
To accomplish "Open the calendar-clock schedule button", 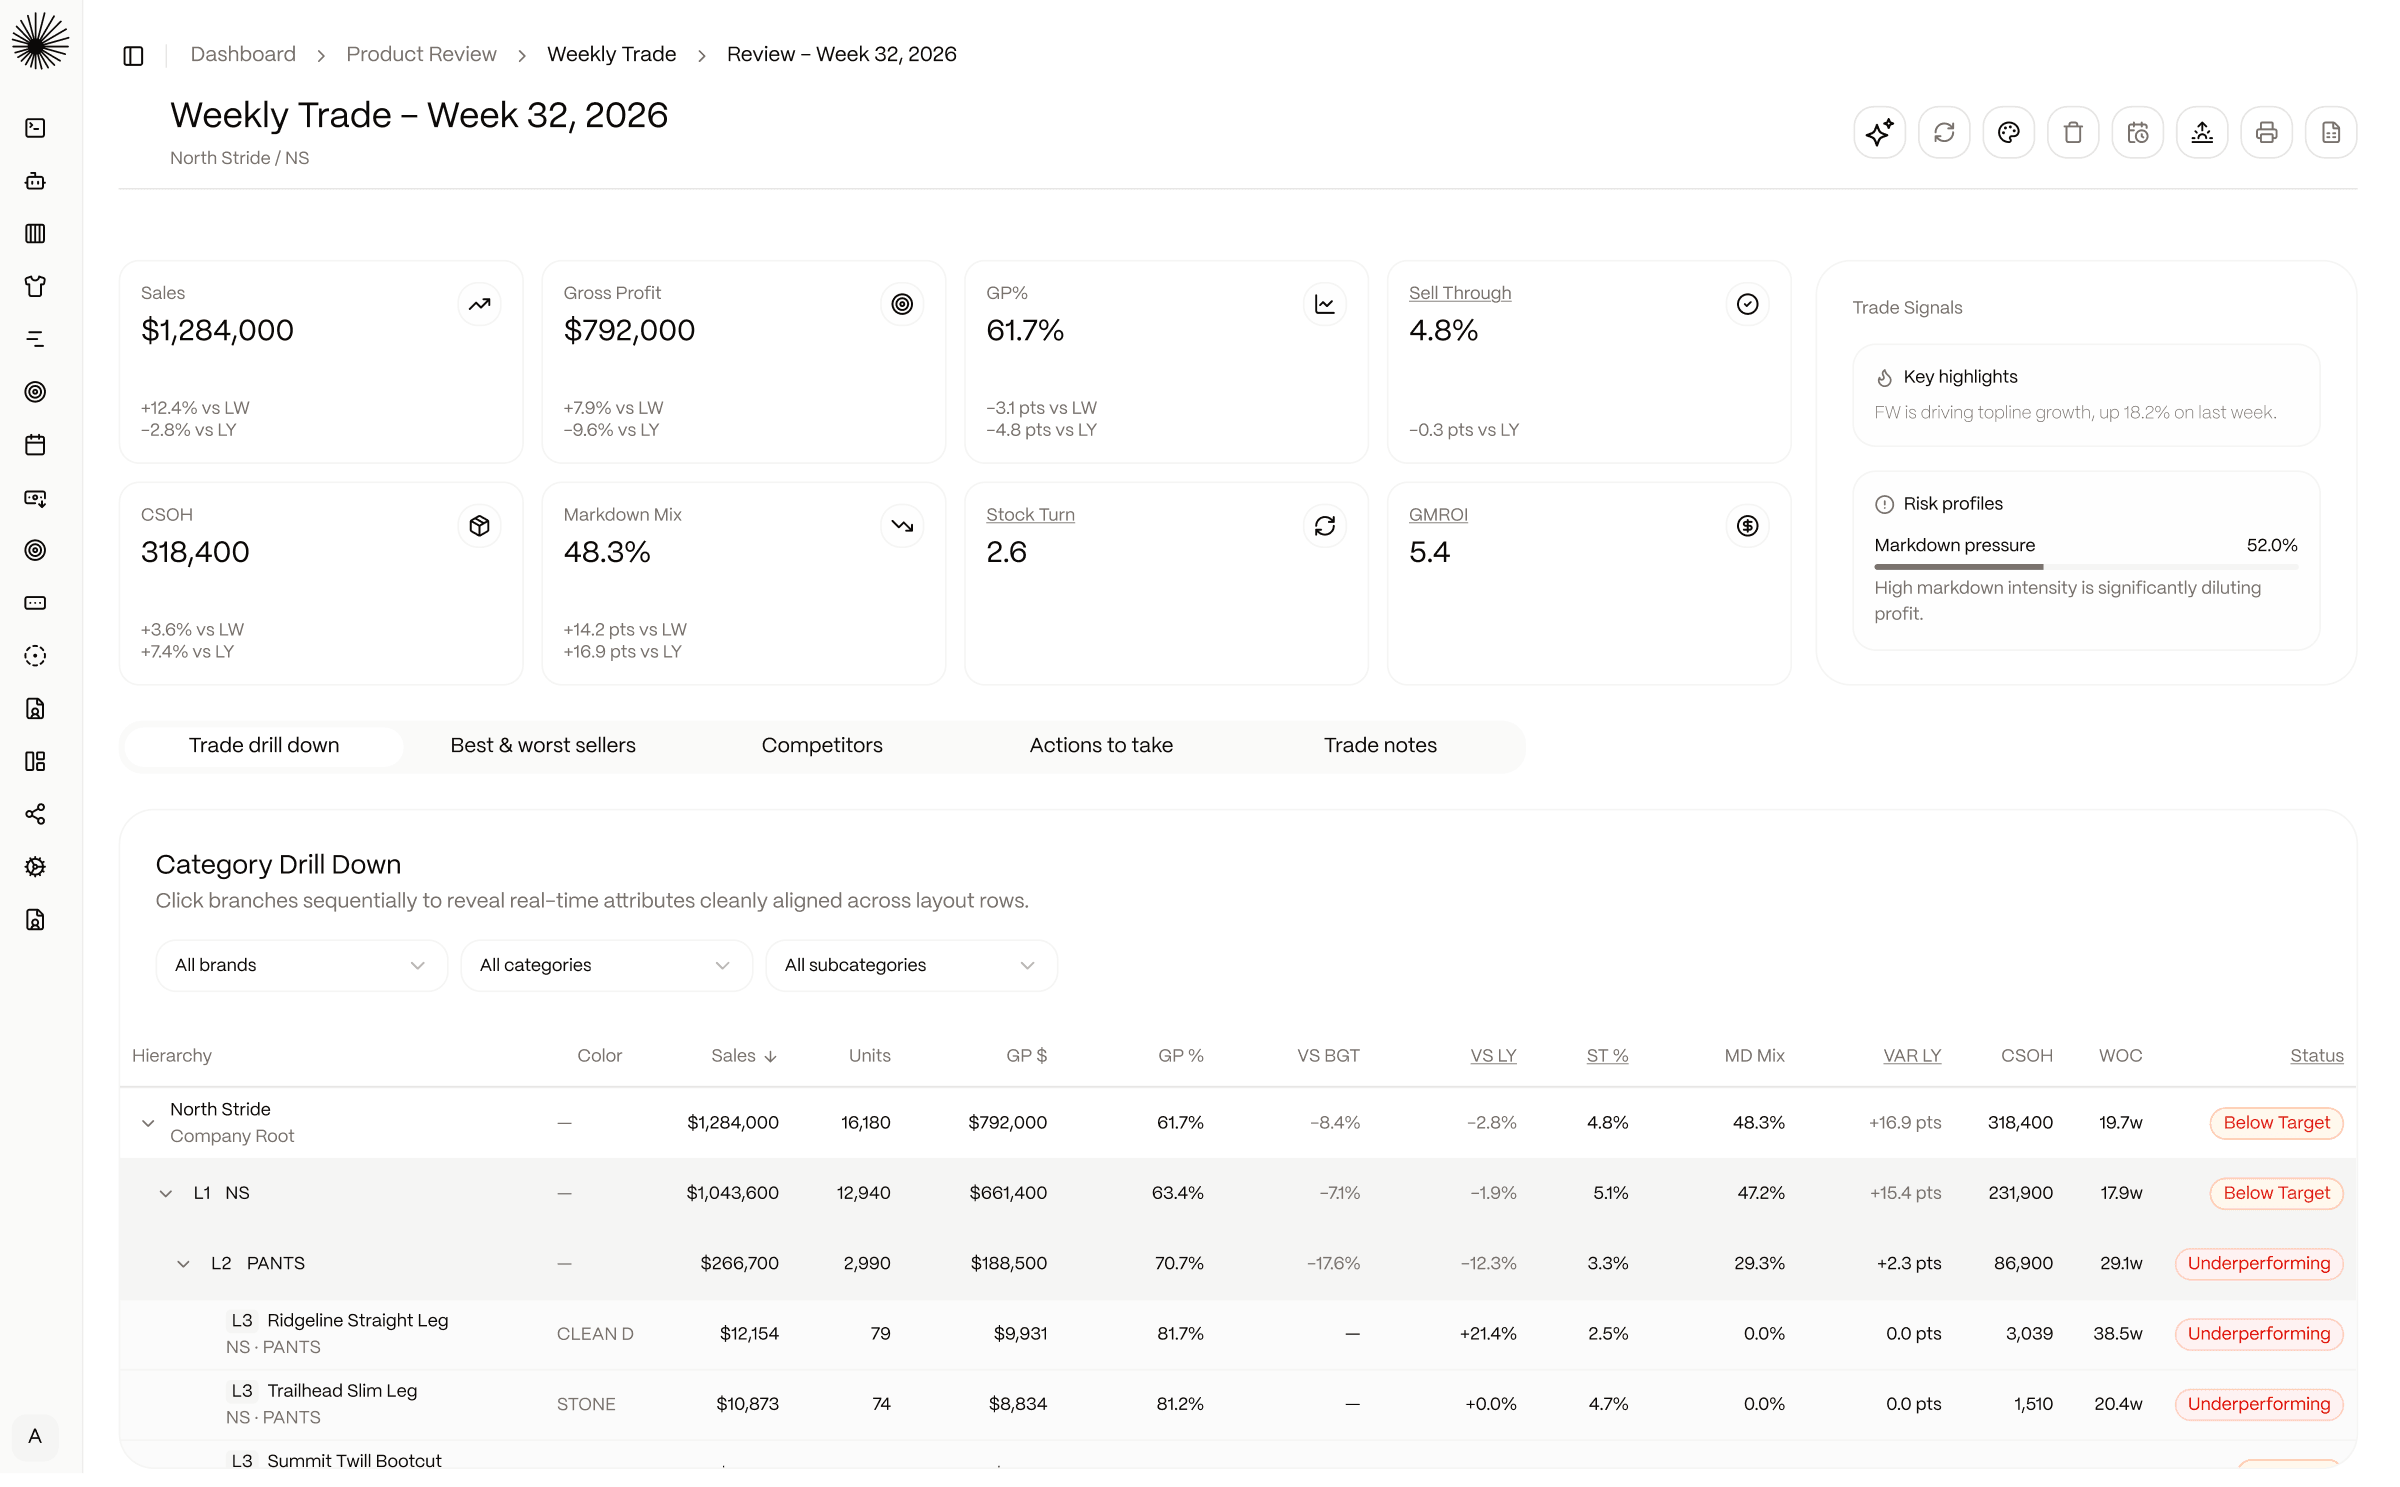I will [x=2137, y=132].
